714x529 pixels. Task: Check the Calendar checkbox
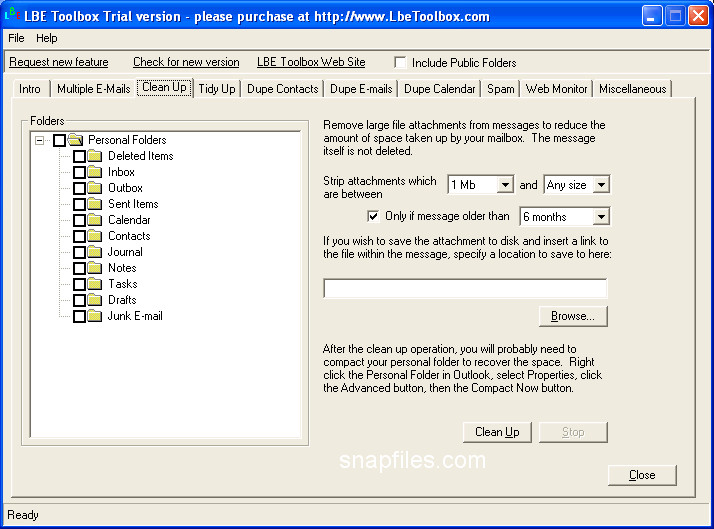tap(79, 220)
